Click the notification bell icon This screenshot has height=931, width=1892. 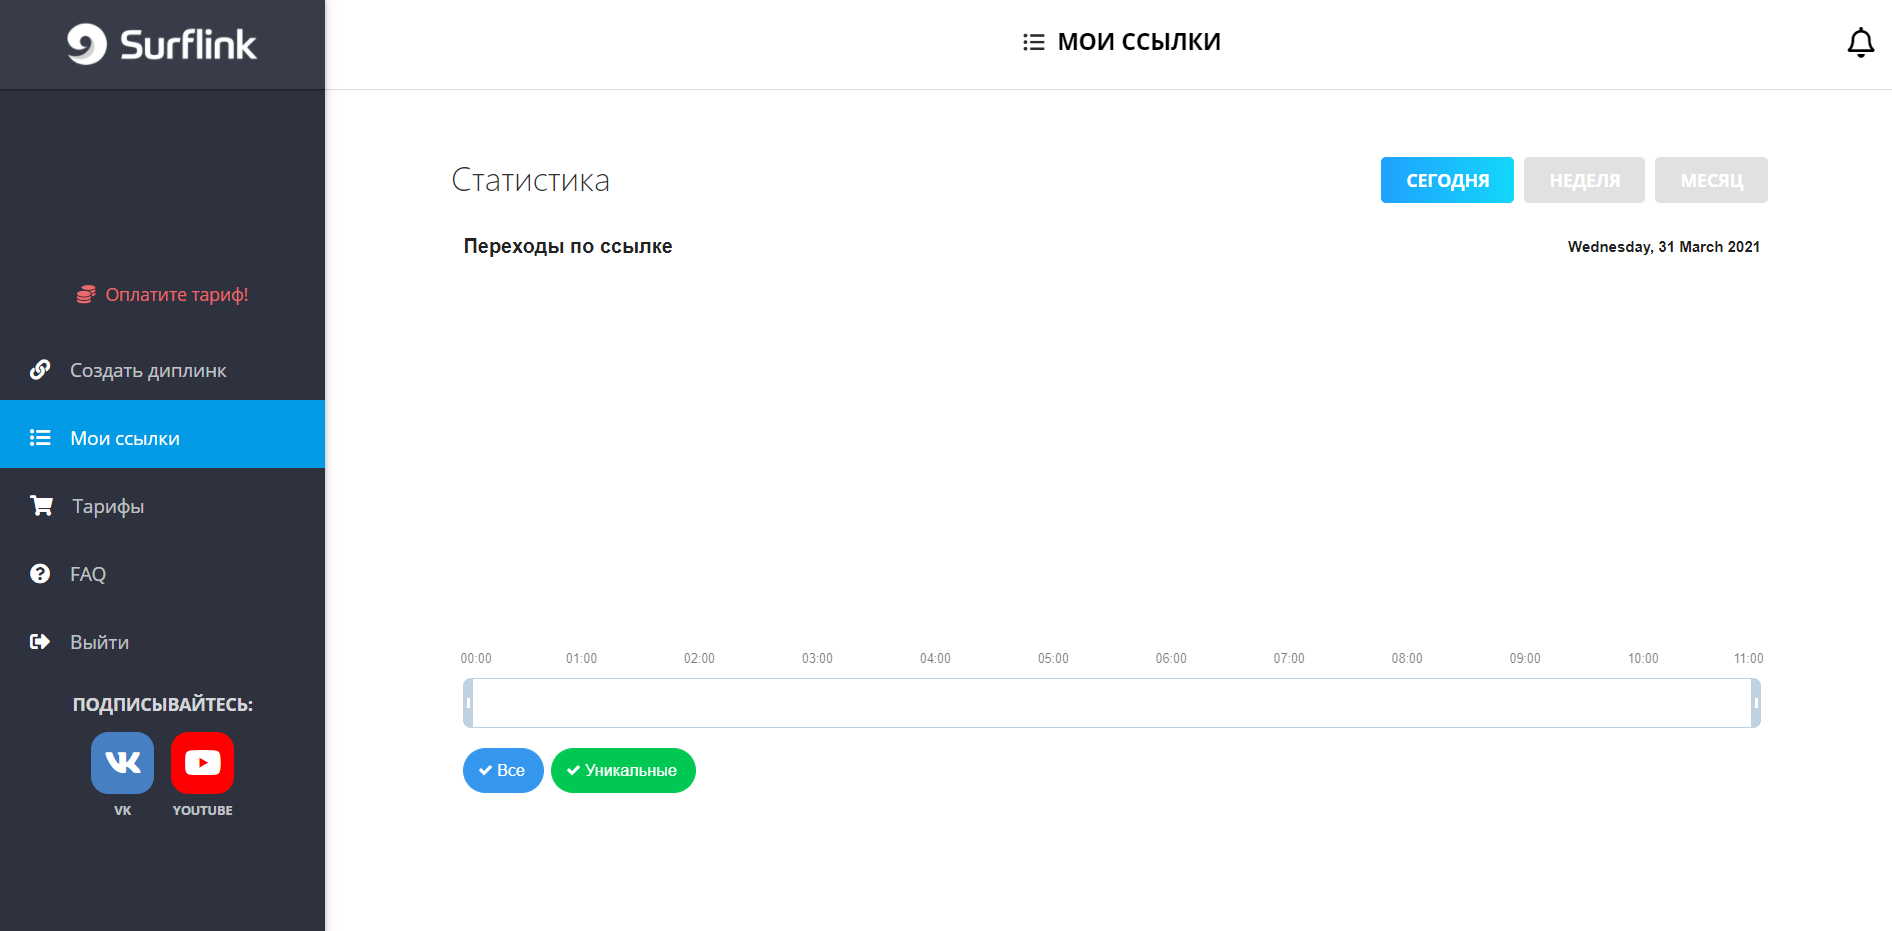tap(1860, 43)
